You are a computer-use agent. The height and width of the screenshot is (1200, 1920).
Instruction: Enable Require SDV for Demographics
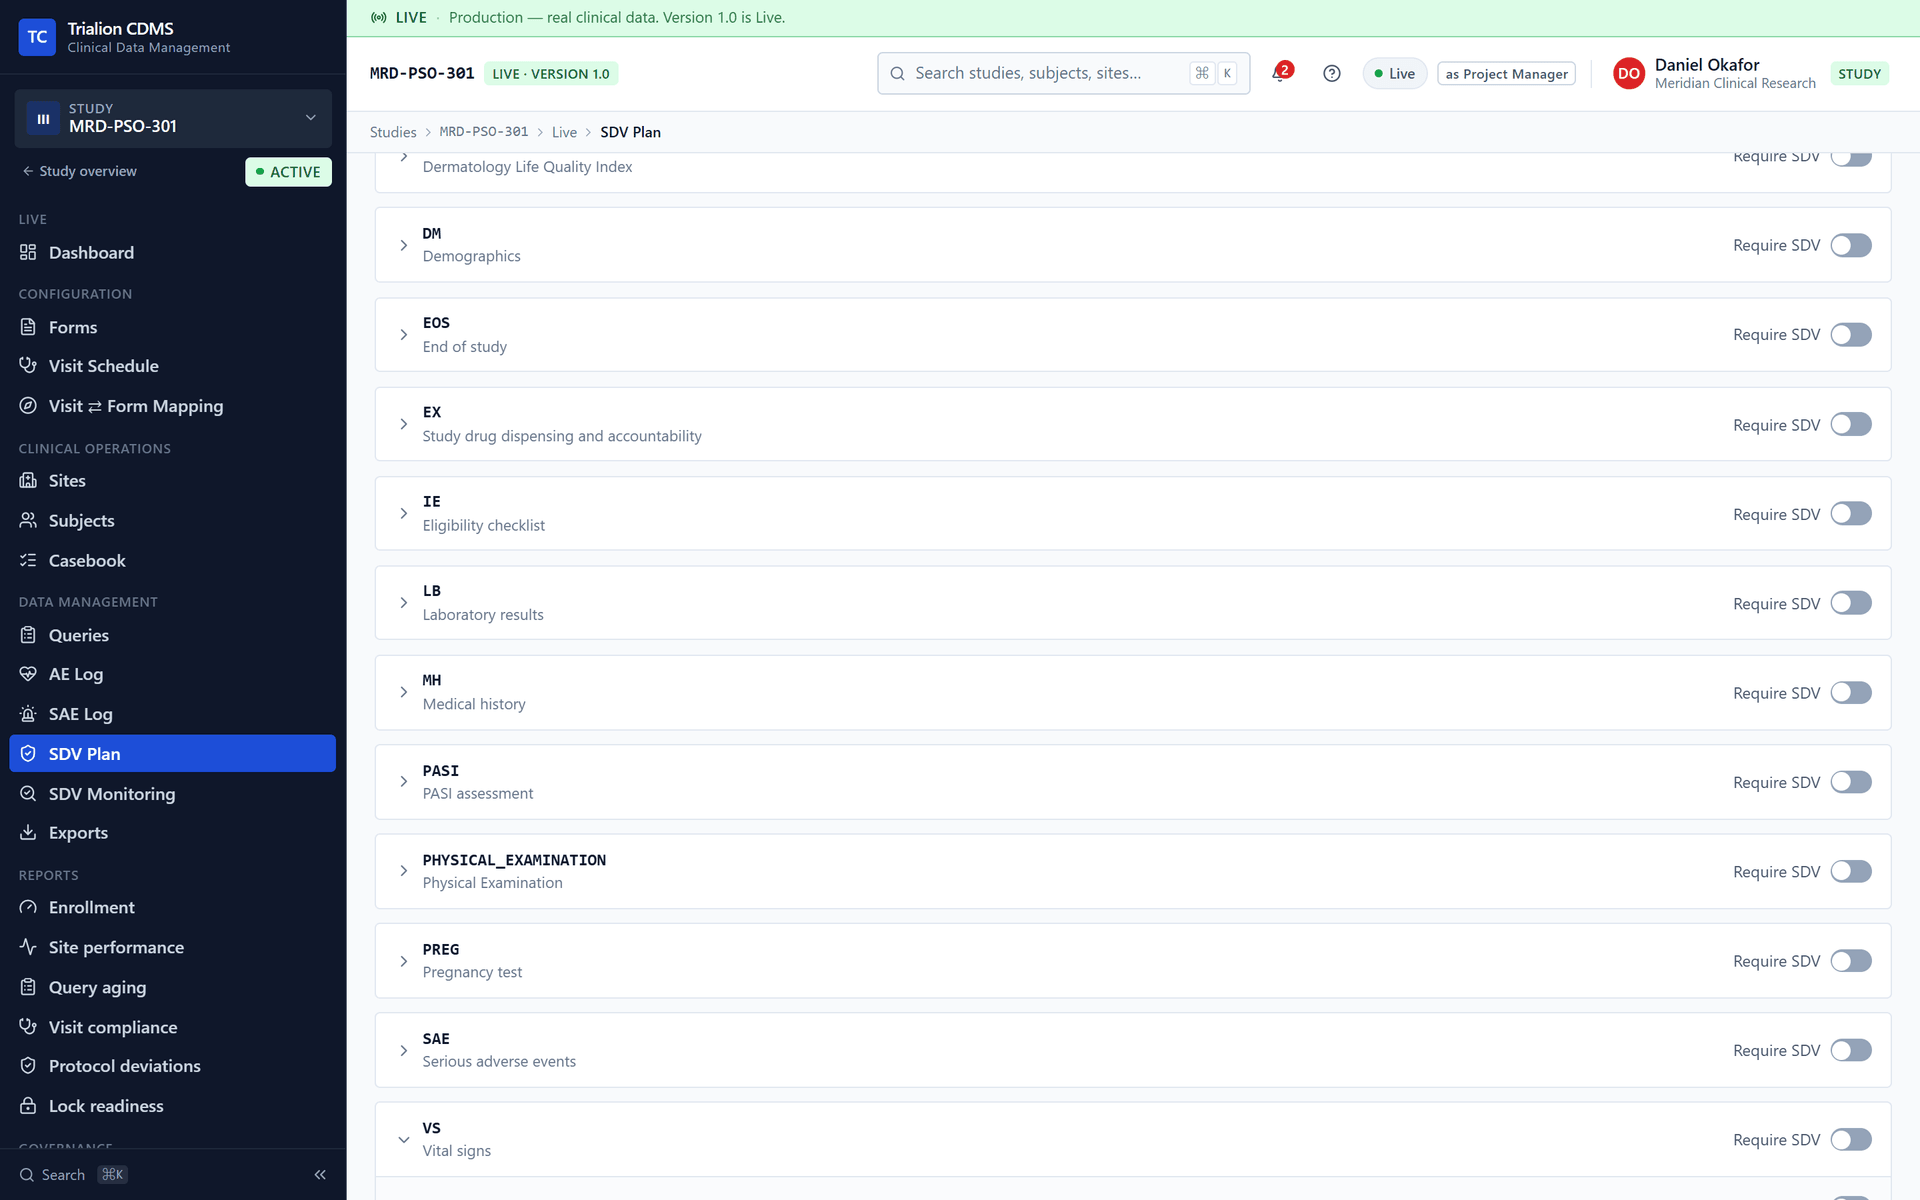pyautogui.click(x=1851, y=245)
